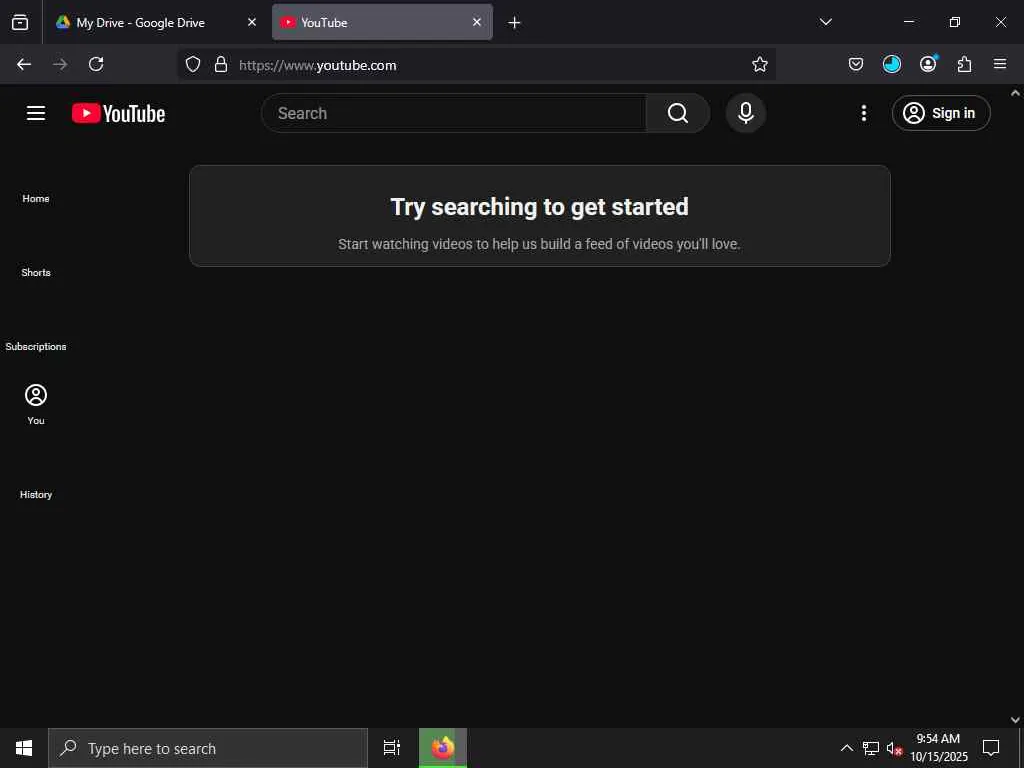
Task: Click the search magnifier button
Action: (678, 113)
